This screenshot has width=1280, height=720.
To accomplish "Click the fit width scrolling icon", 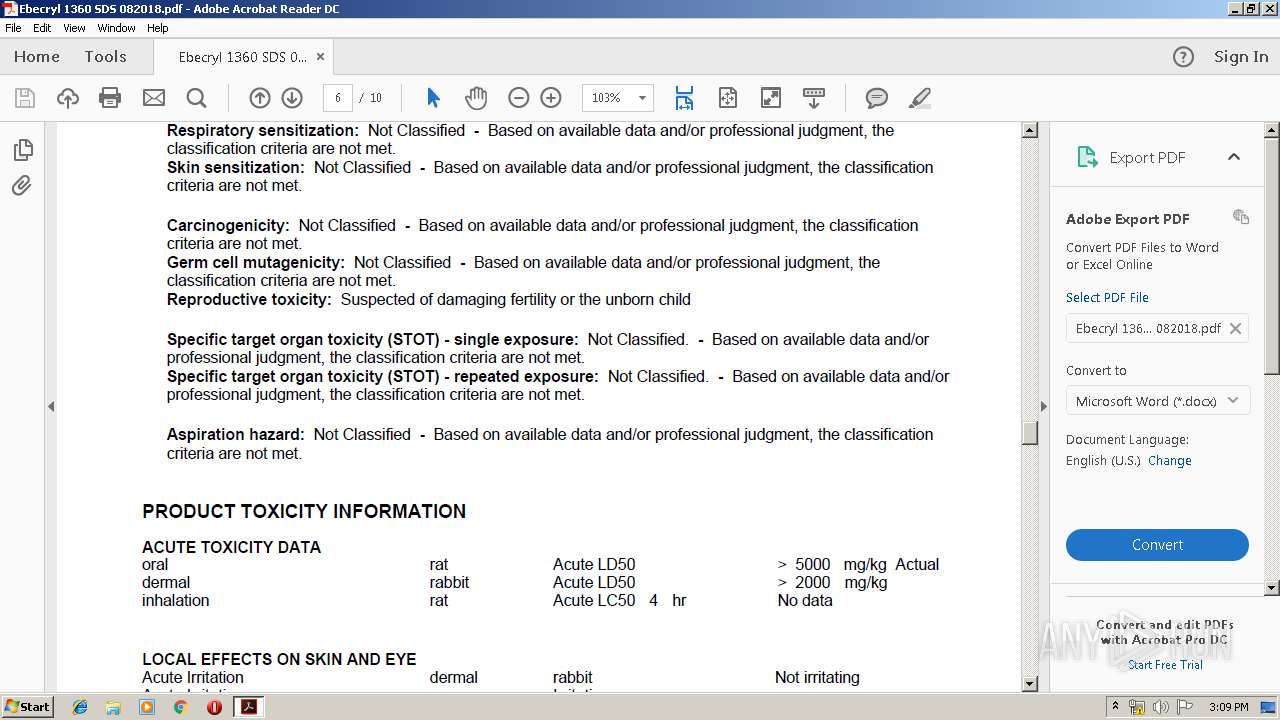I will [684, 98].
